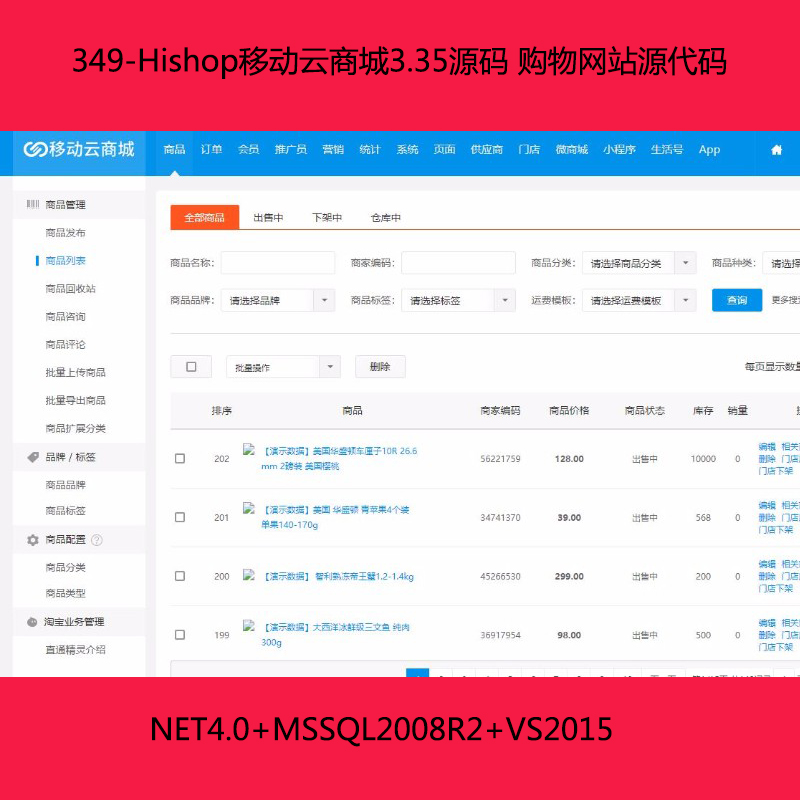Viewport: 800px width, 800px height.
Task: Click the gear icon beside 商品配置
Action: click(x=33, y=540)
